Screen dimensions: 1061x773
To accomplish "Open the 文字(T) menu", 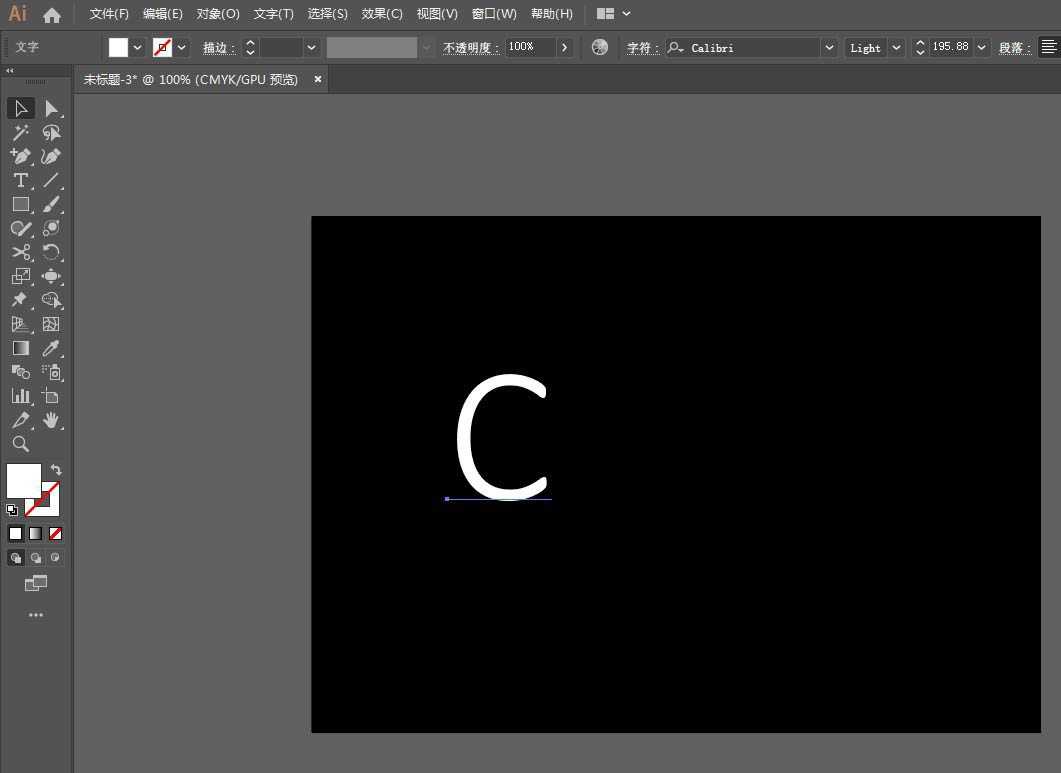I will pyautogui.click(x=273, y=14).
